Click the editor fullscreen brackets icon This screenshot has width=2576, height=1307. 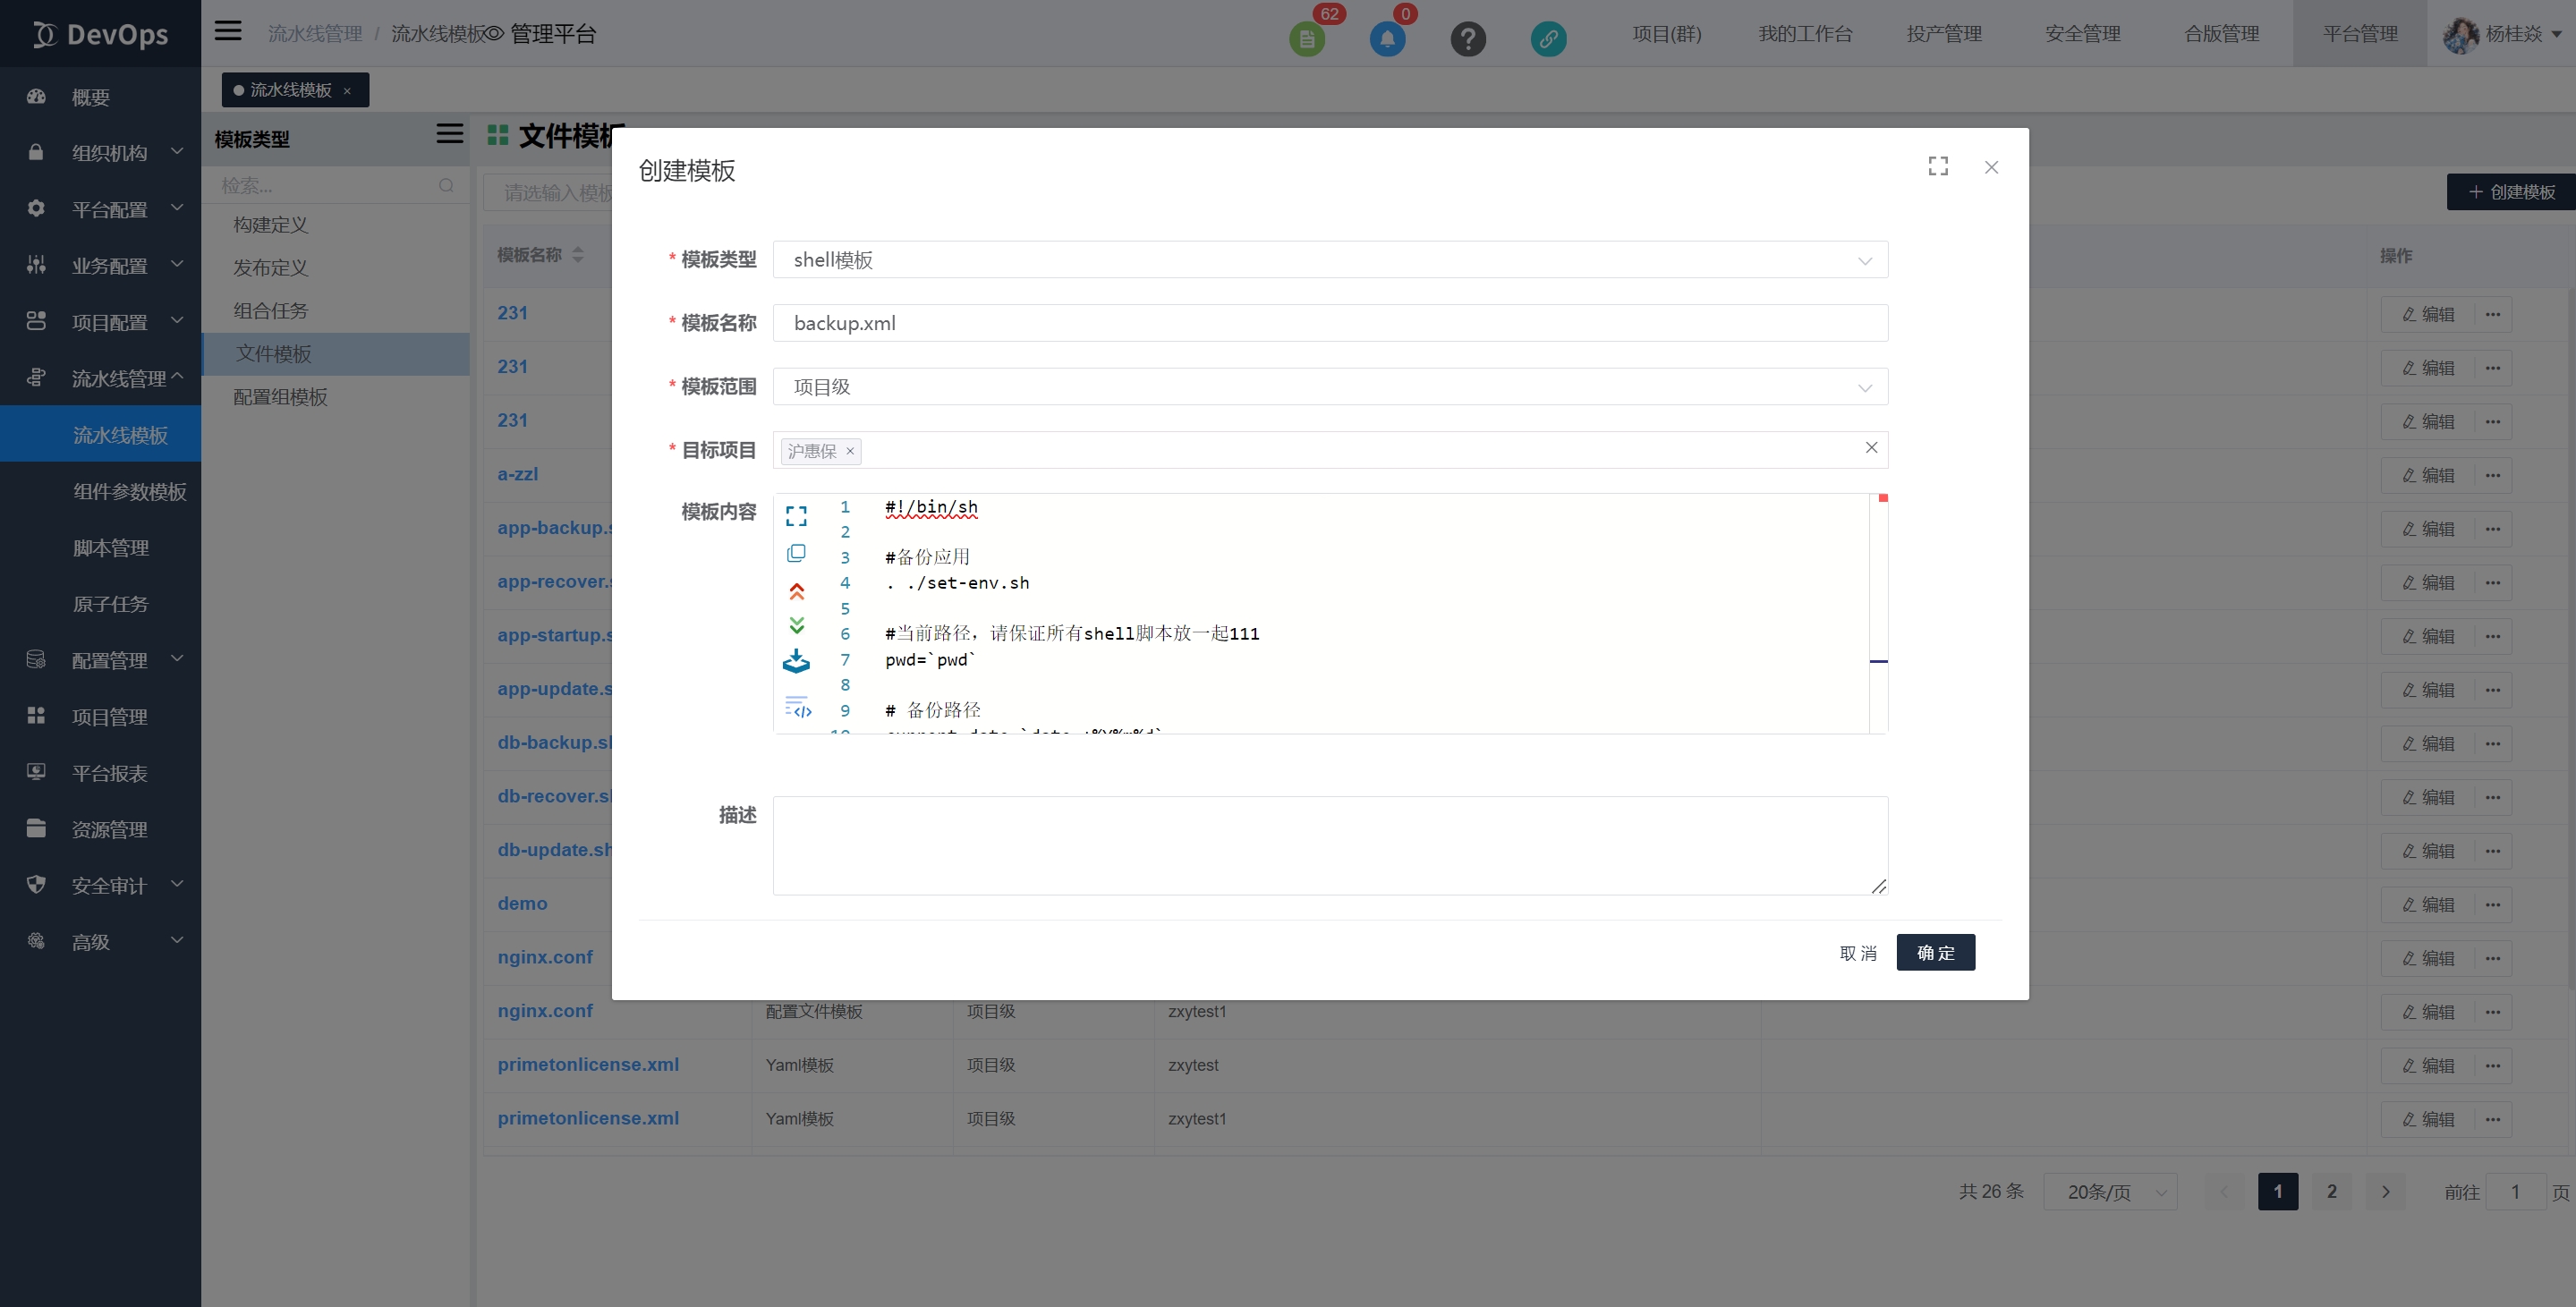[796, 516]
